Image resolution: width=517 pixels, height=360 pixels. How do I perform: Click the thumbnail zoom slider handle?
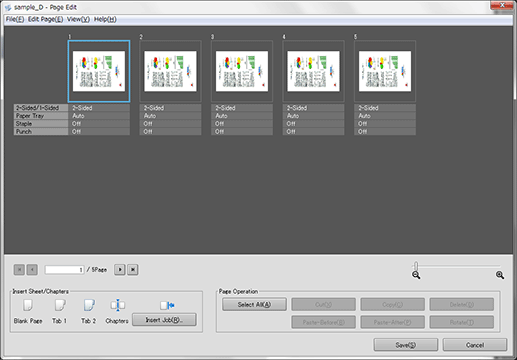(x=416, y=266)
